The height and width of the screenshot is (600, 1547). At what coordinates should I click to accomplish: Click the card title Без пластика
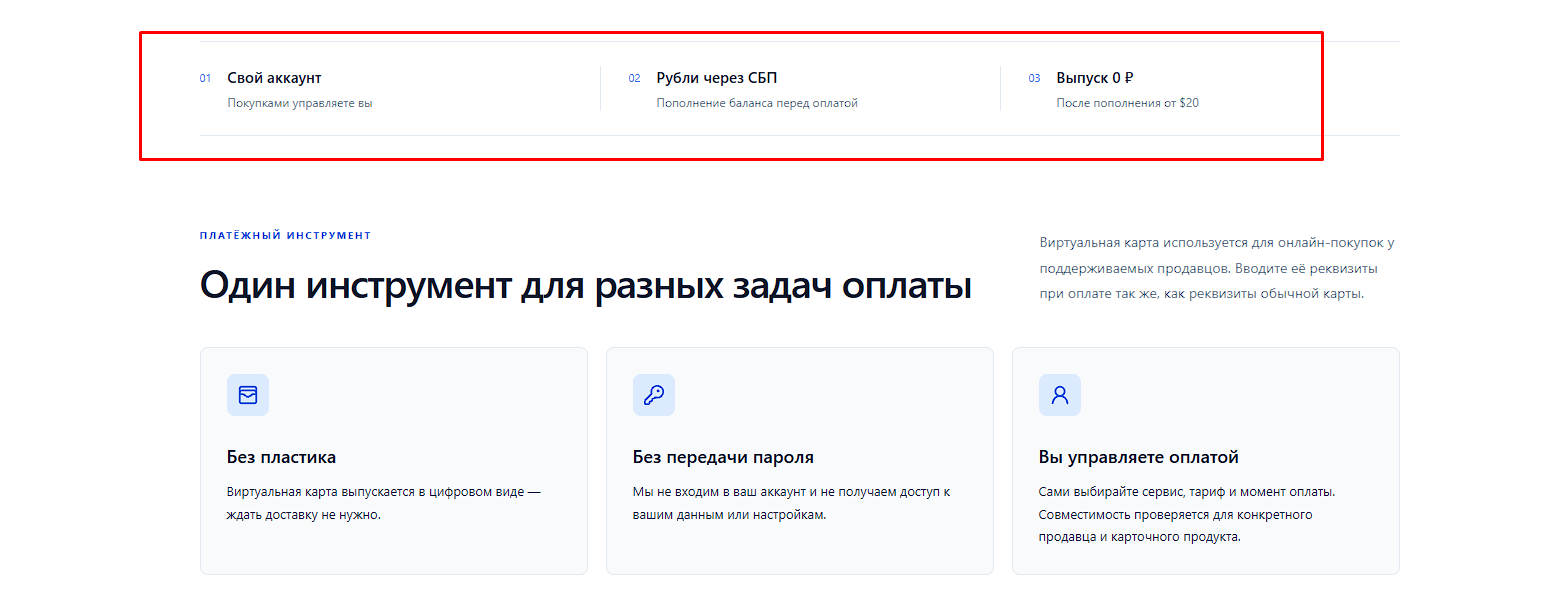pos(282,457)
